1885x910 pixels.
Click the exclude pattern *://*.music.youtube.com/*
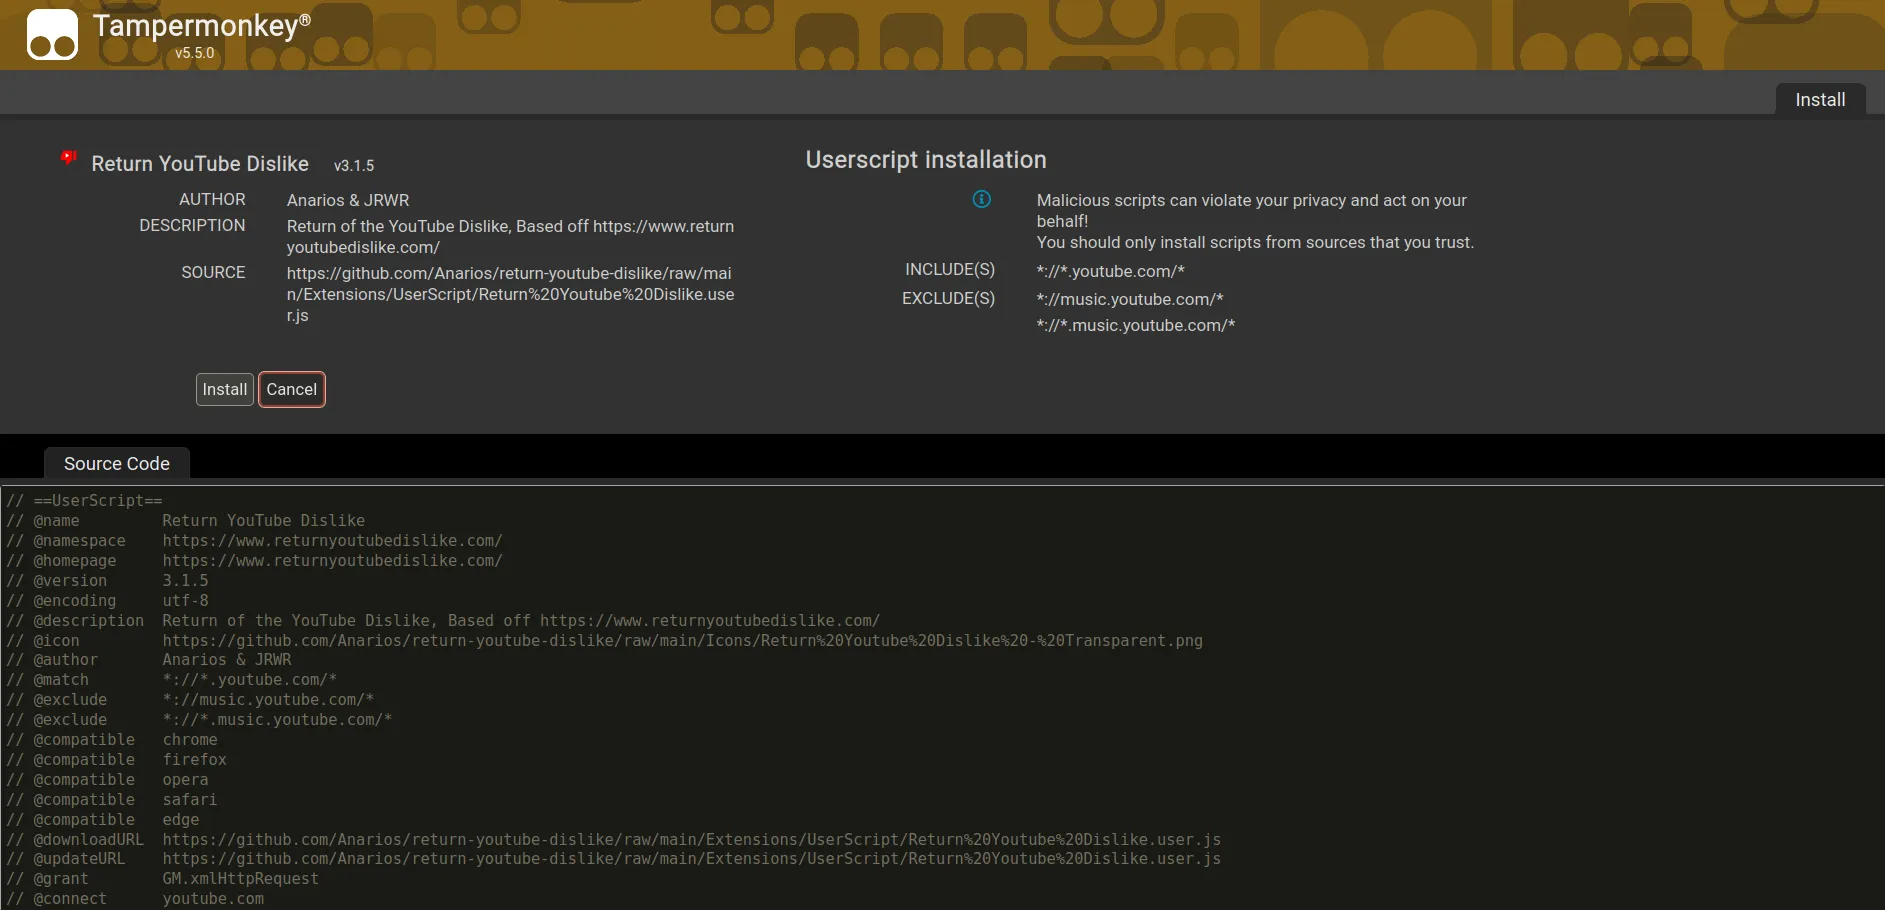point(1136,325)
